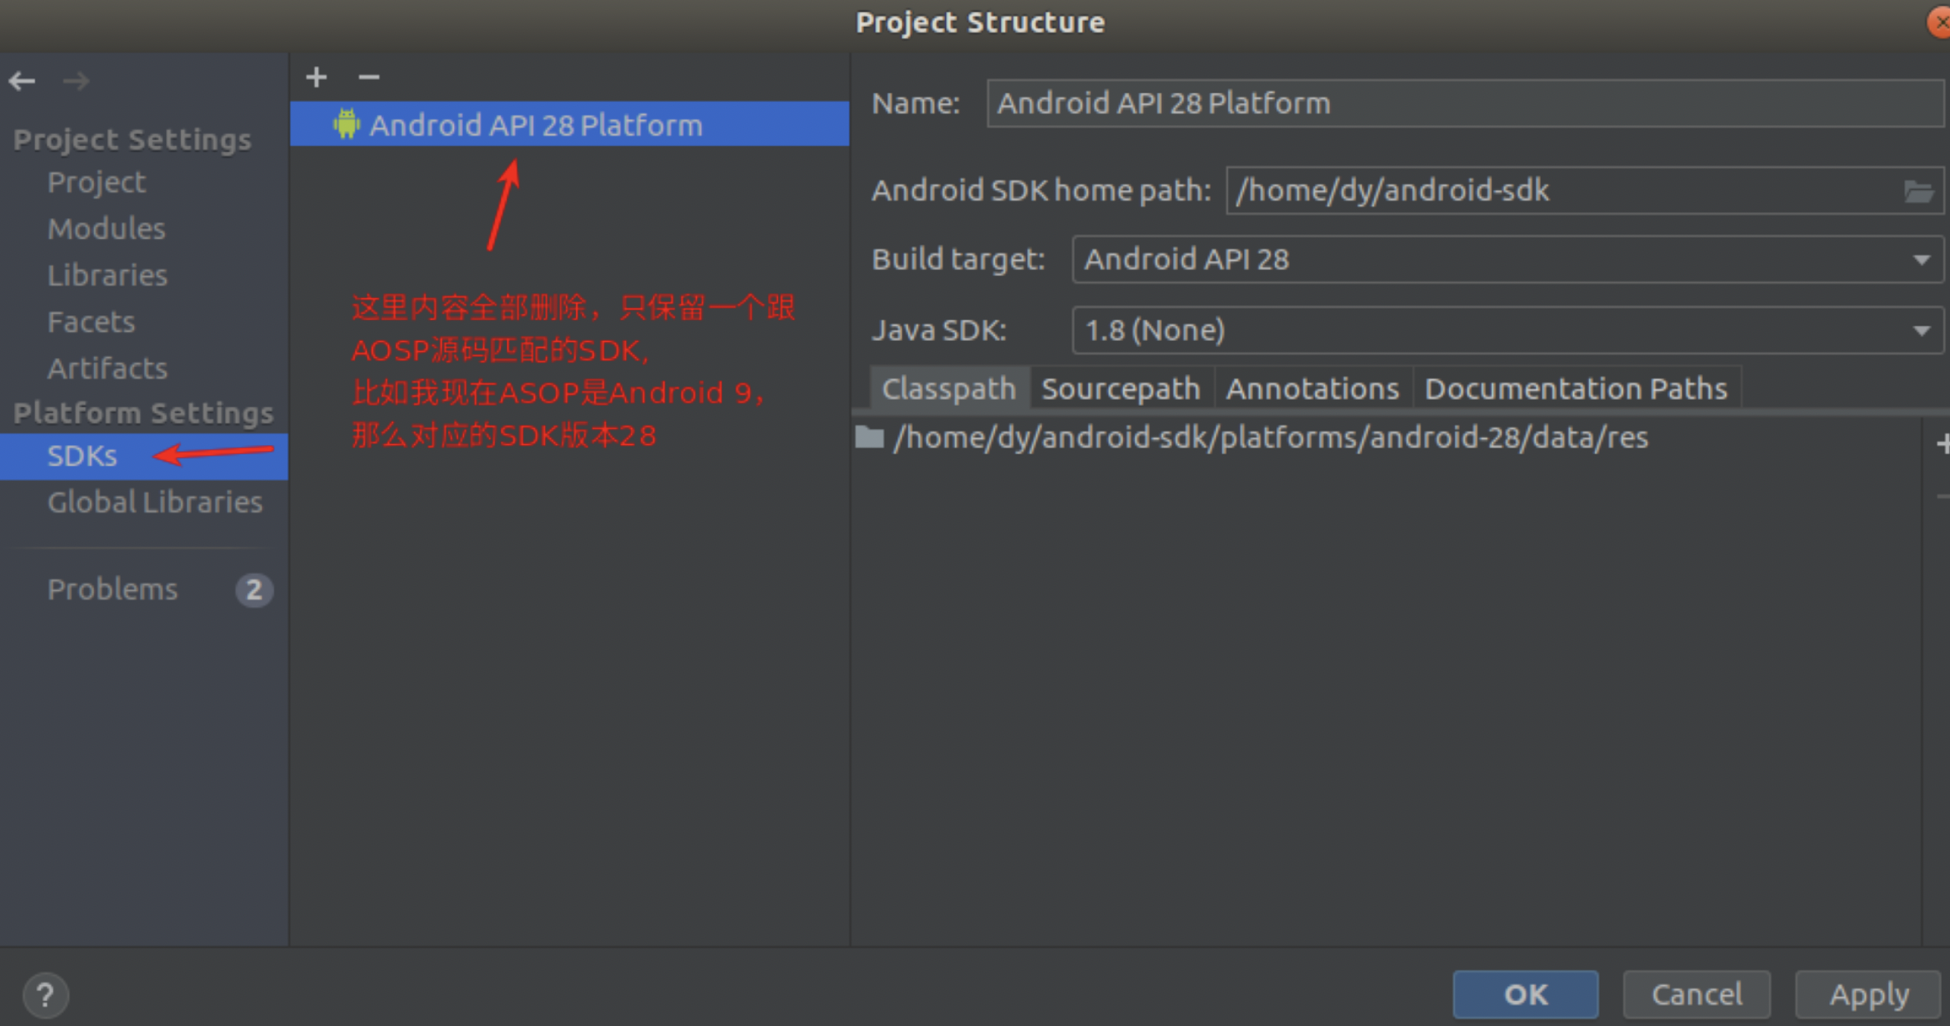
Task: Remove selected SDK with minus icon
Action: click(x=368, y=77)
